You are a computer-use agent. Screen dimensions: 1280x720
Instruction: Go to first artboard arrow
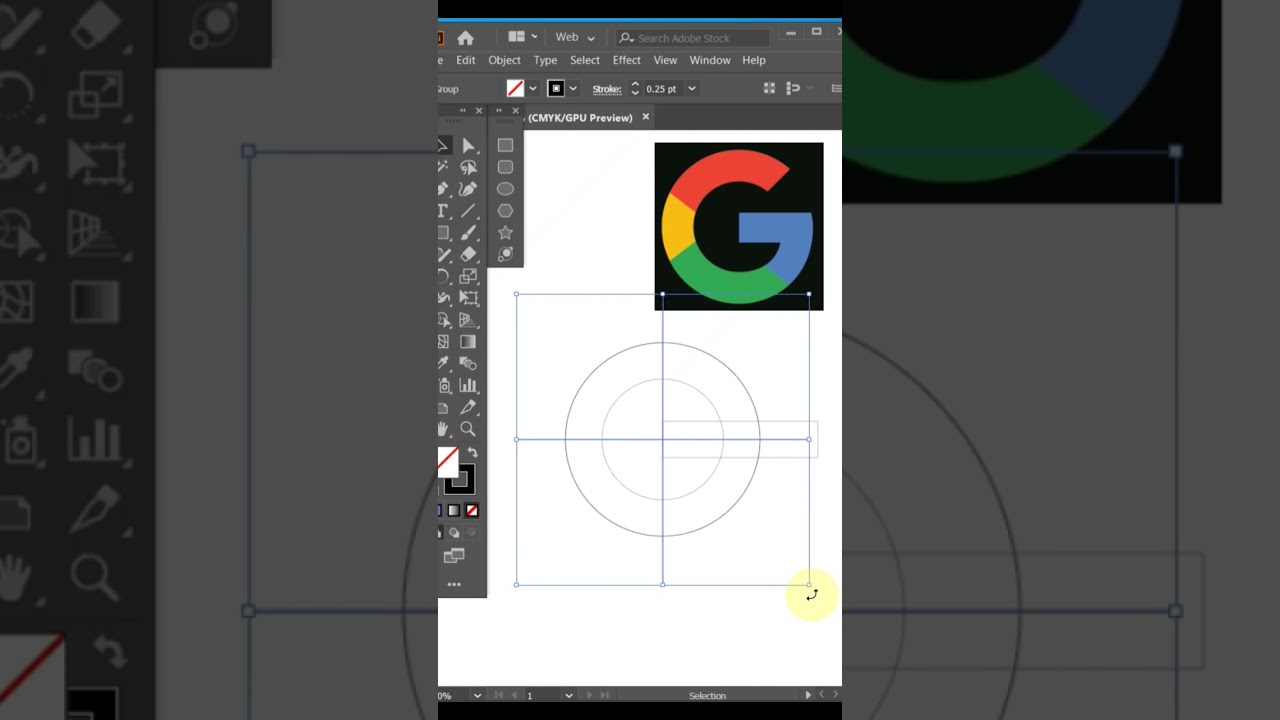click(498, 695)
